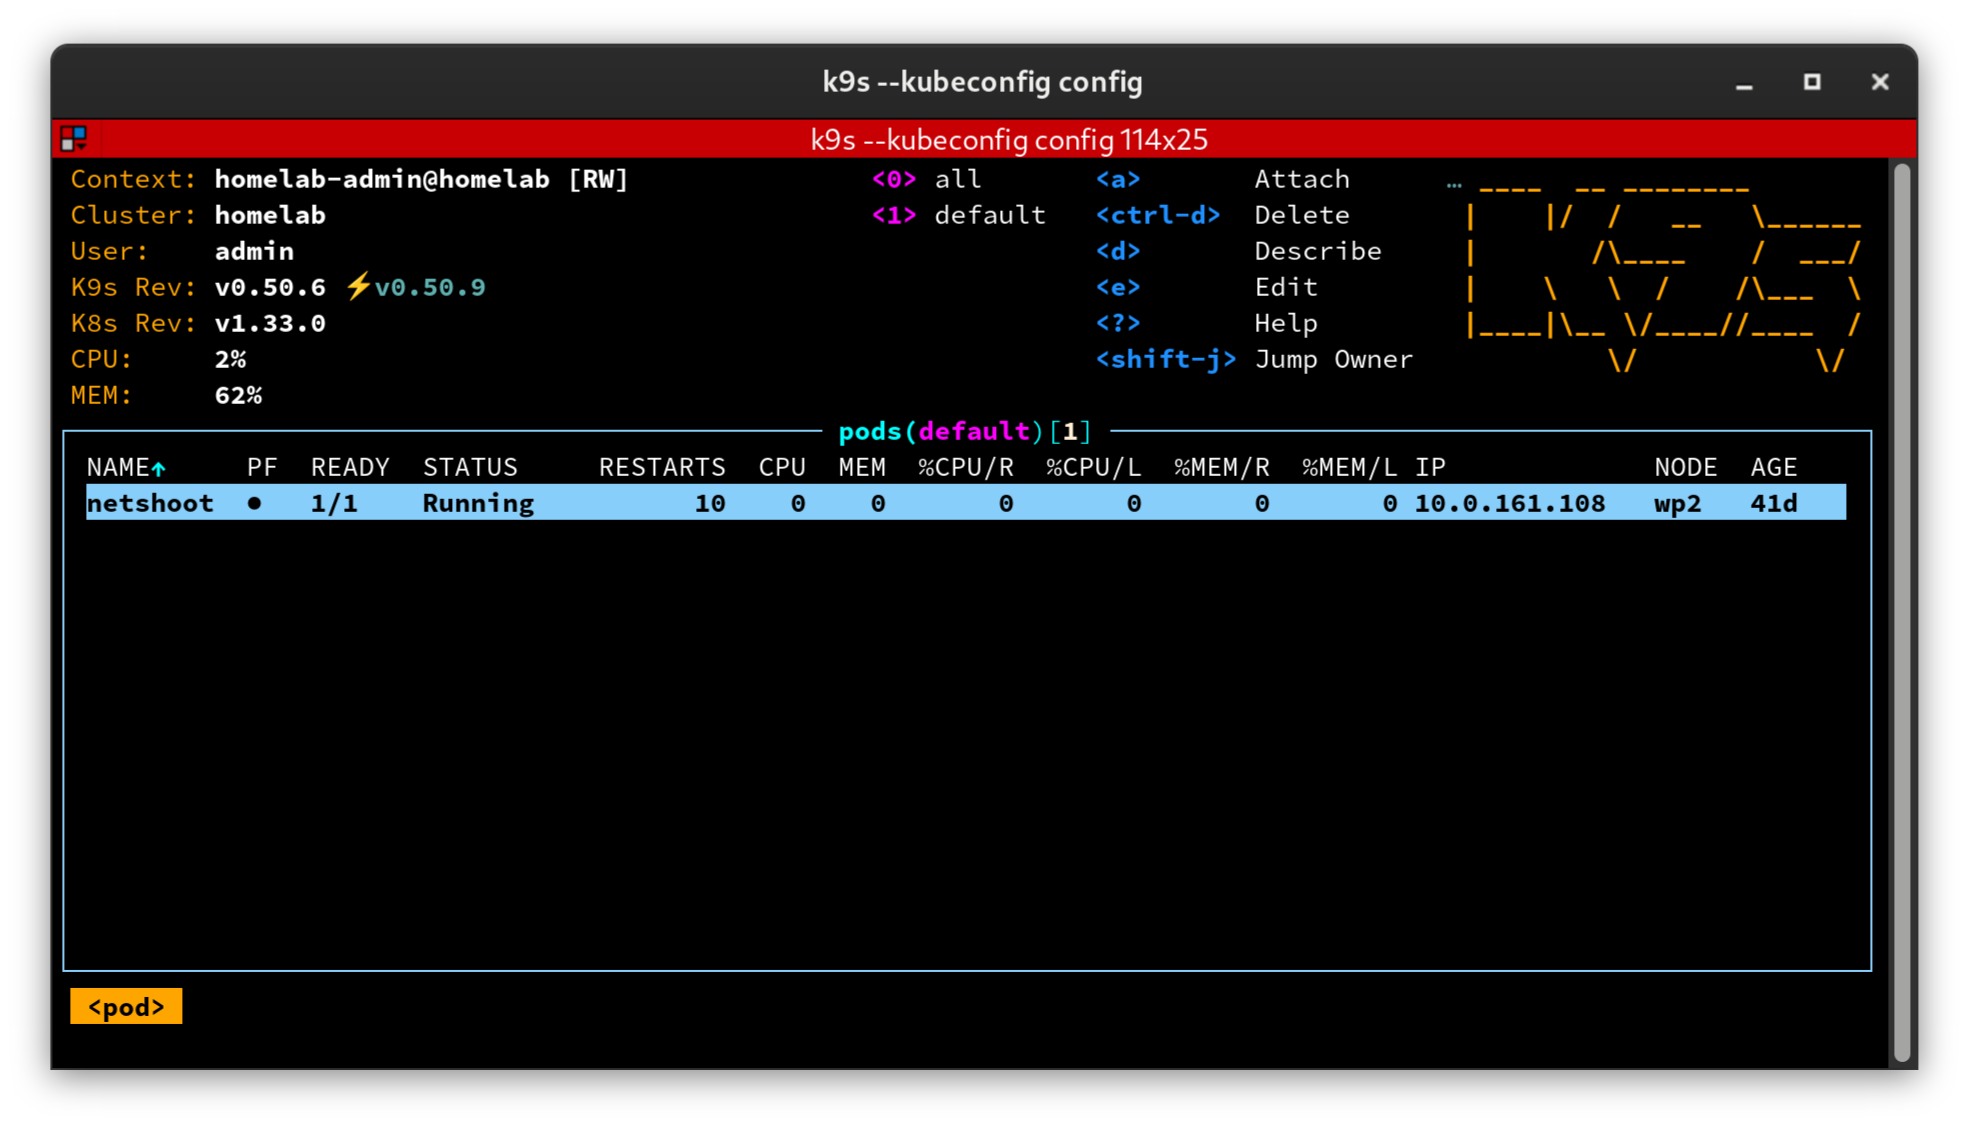Click the READY column header
This screenshot has height=1126, width=1968.
350,467
